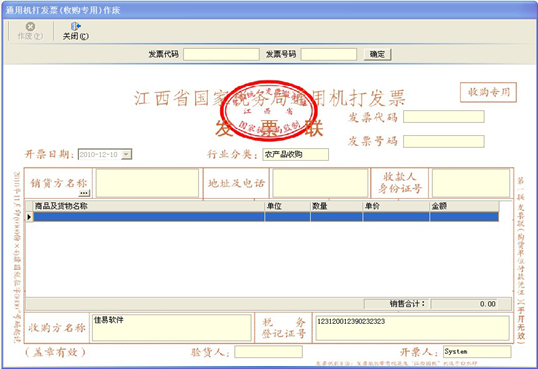The width and height of the screenshot is (538, 369).
Task: Select the 金额 column header
Action: click(x=465, y=206)
